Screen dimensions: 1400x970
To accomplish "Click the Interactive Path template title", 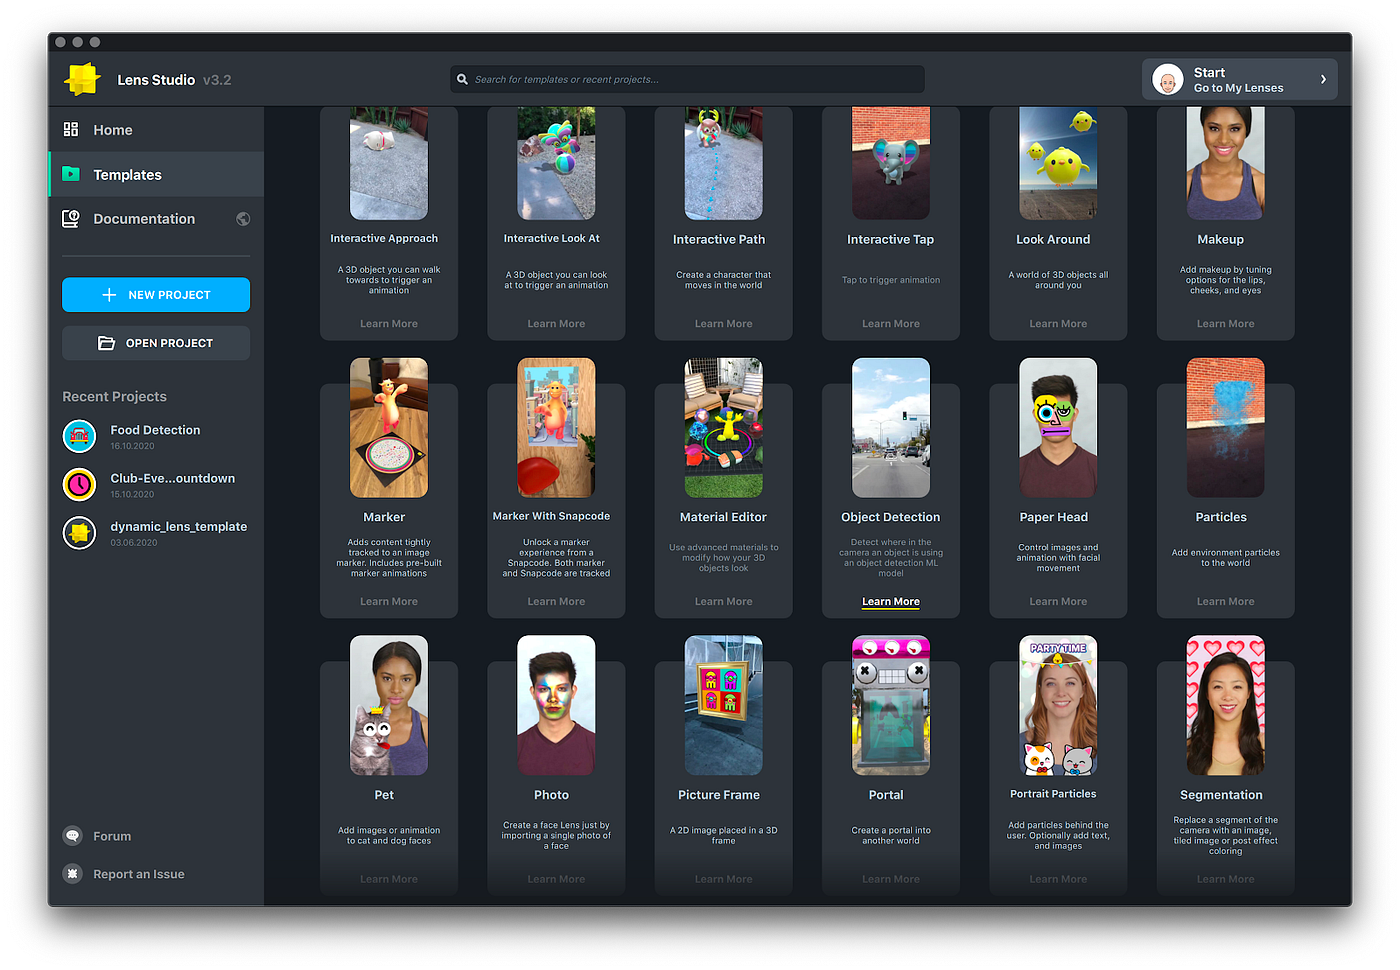I will (719, 240).
